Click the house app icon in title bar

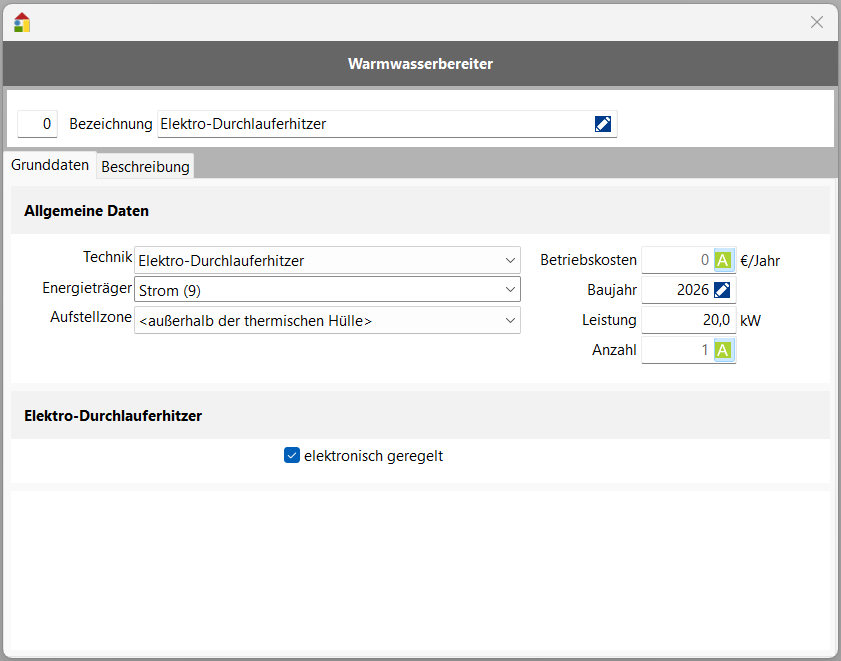click(22, 22)
